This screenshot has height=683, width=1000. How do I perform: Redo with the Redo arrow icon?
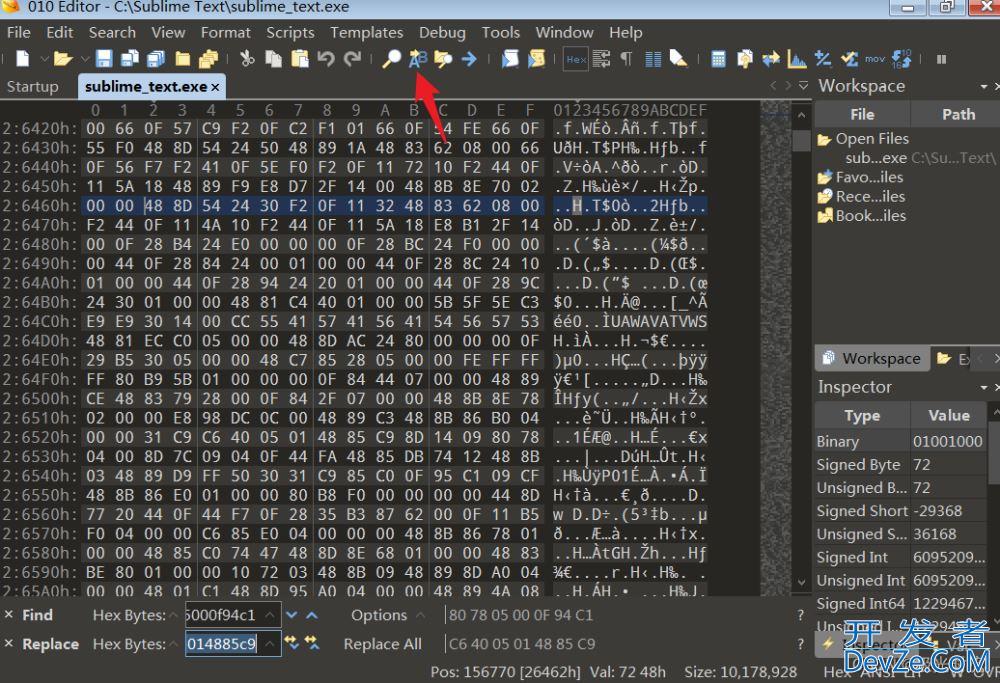click(352, 59)
